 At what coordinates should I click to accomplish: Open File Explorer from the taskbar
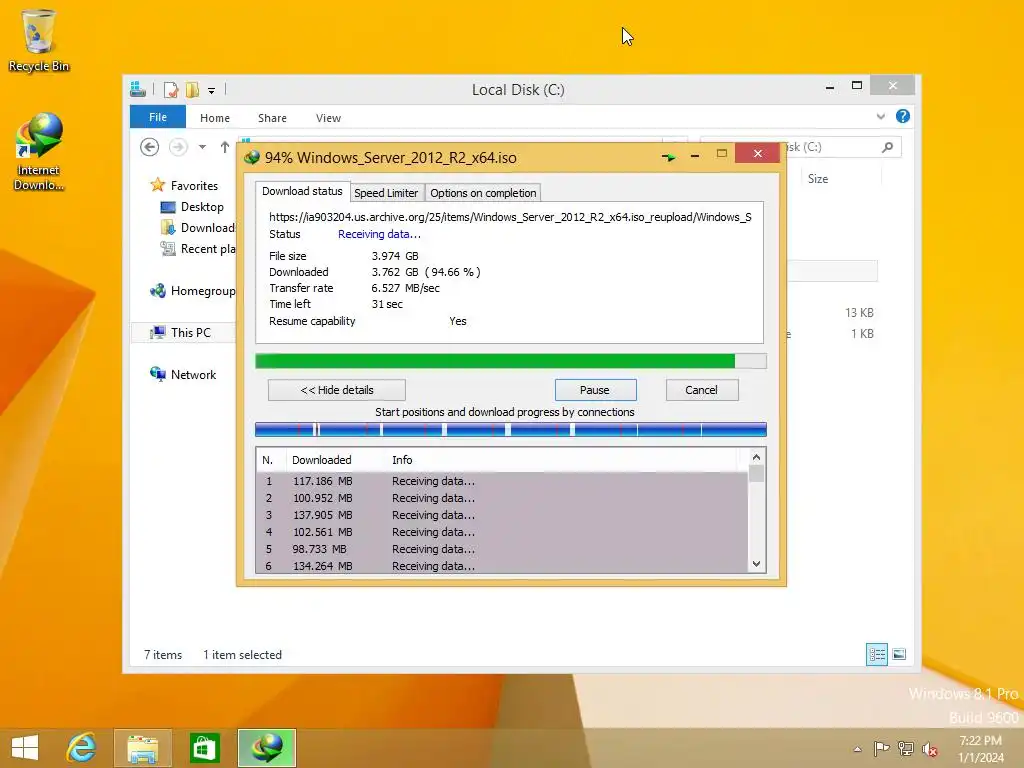click(142, 748)
